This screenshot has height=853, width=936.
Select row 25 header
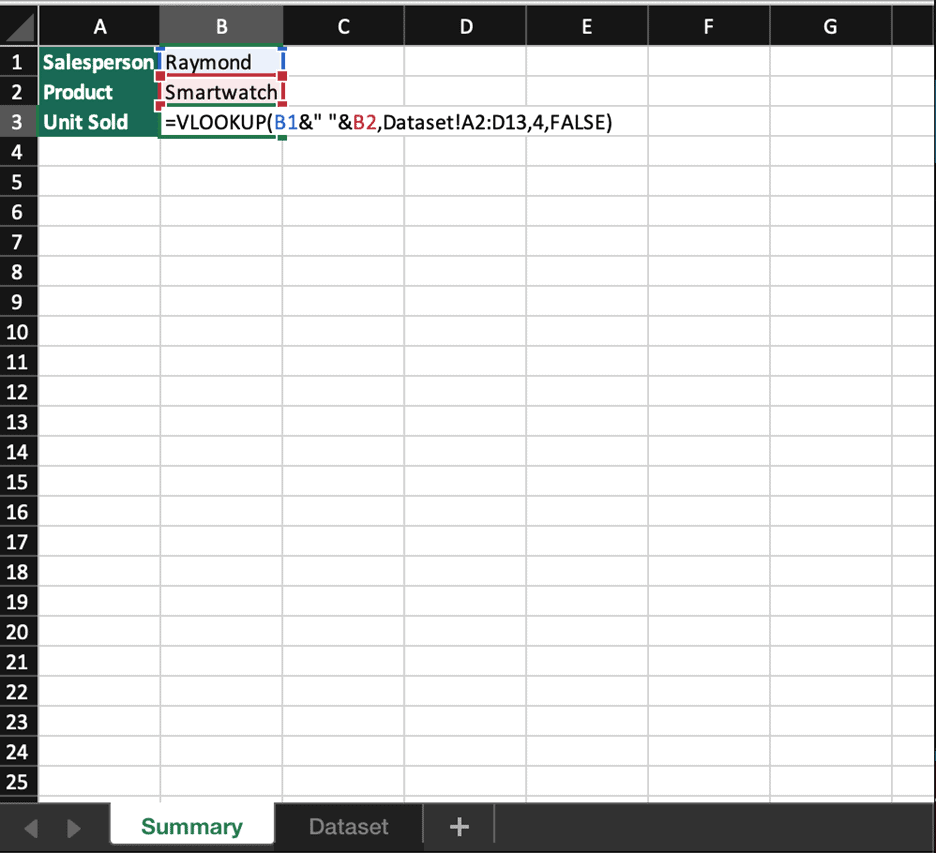[x=18, y=781]
